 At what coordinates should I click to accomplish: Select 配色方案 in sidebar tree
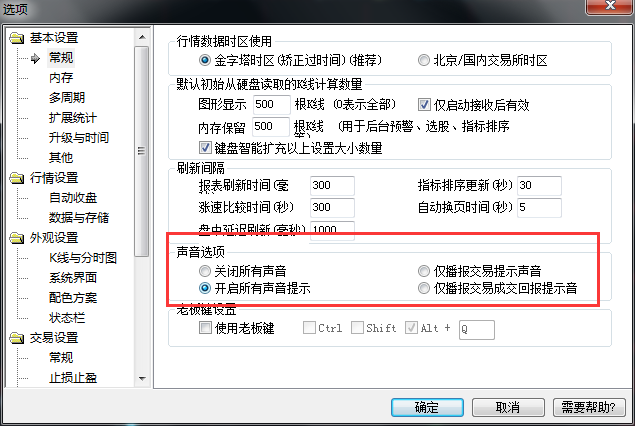click(x=73, y=298)
